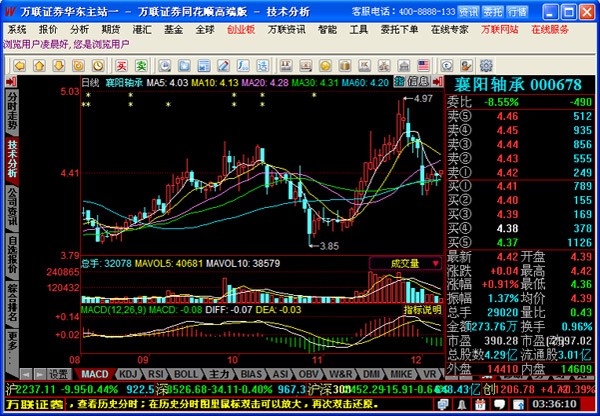Click the cascading windows icon in status bar
Screen dimensions: 600x416
click(x=443, y=404)
